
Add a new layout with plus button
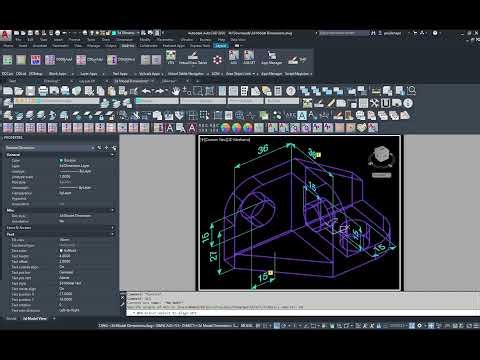point(54,319)
